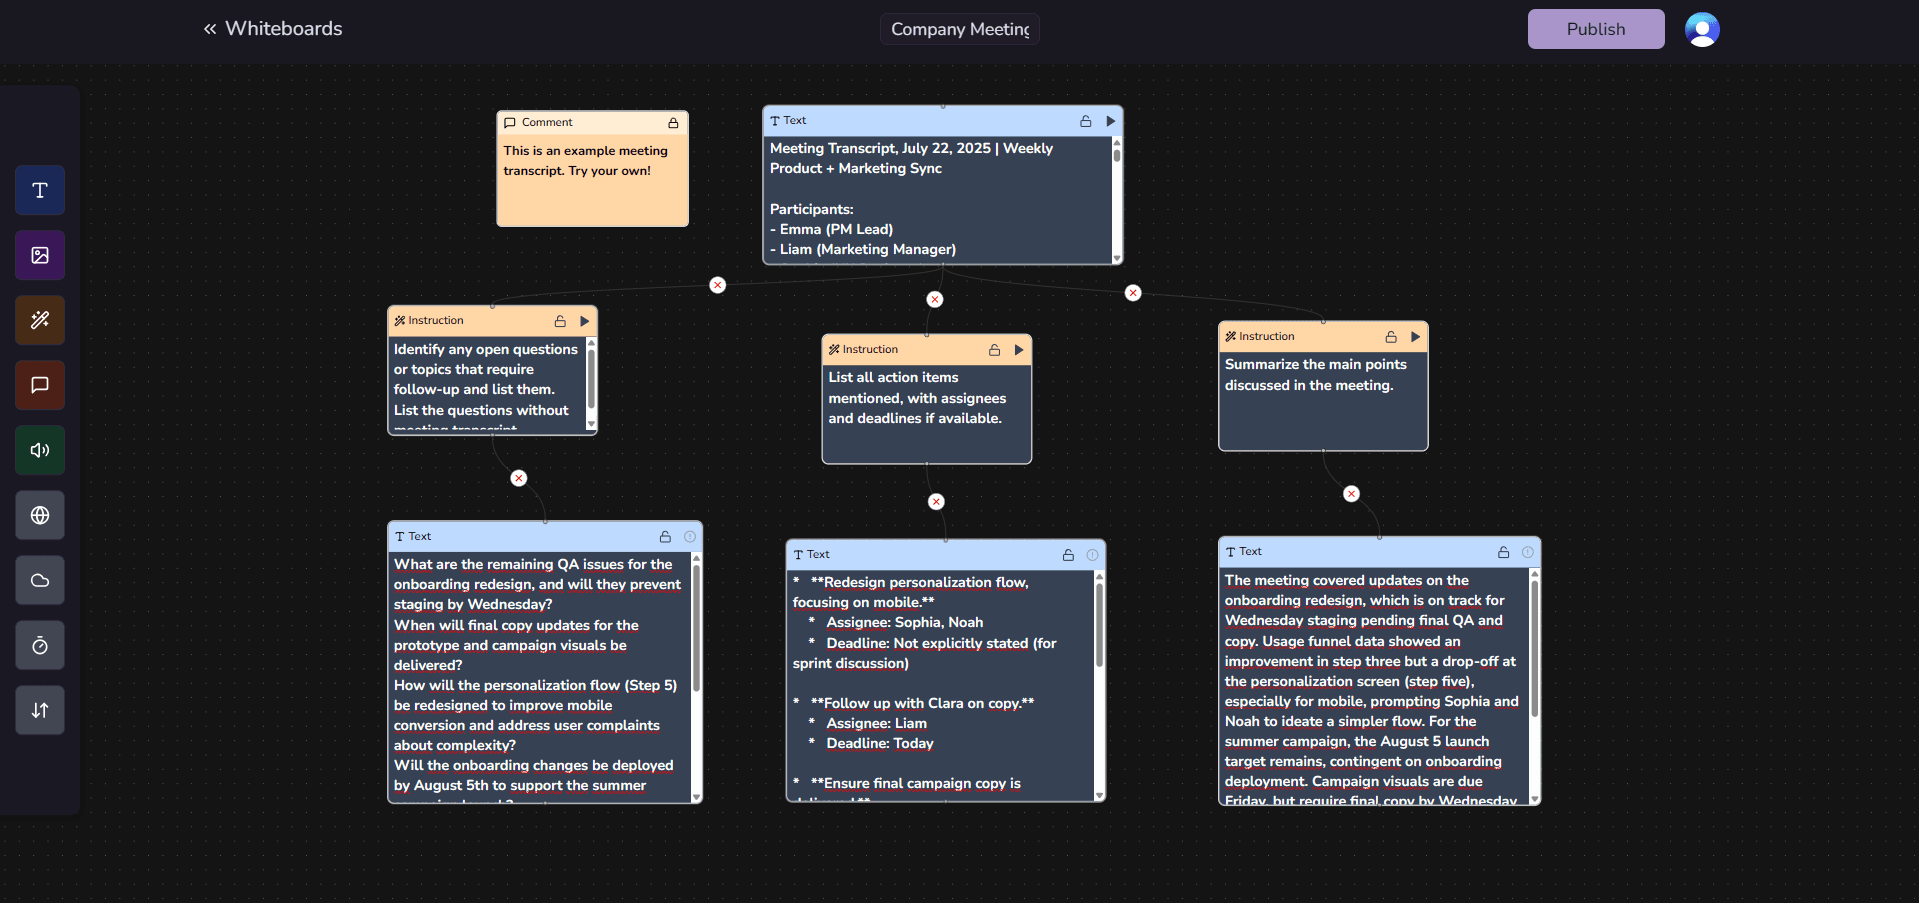Select the timer tool in sidebar
The image size is (1919, 903).
(x=40, y=645)
